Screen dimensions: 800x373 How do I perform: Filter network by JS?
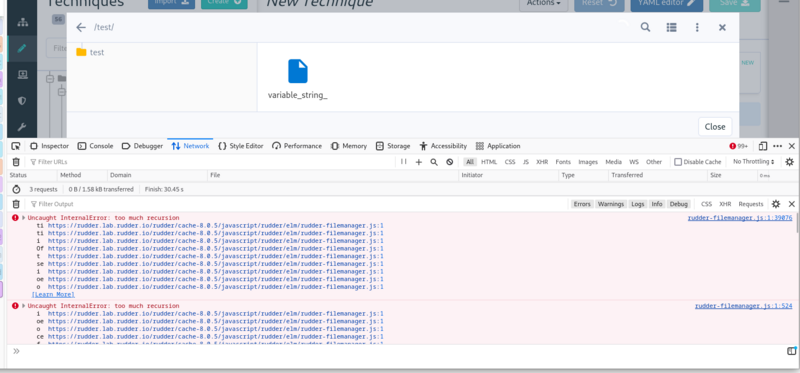tap(526, 162)
